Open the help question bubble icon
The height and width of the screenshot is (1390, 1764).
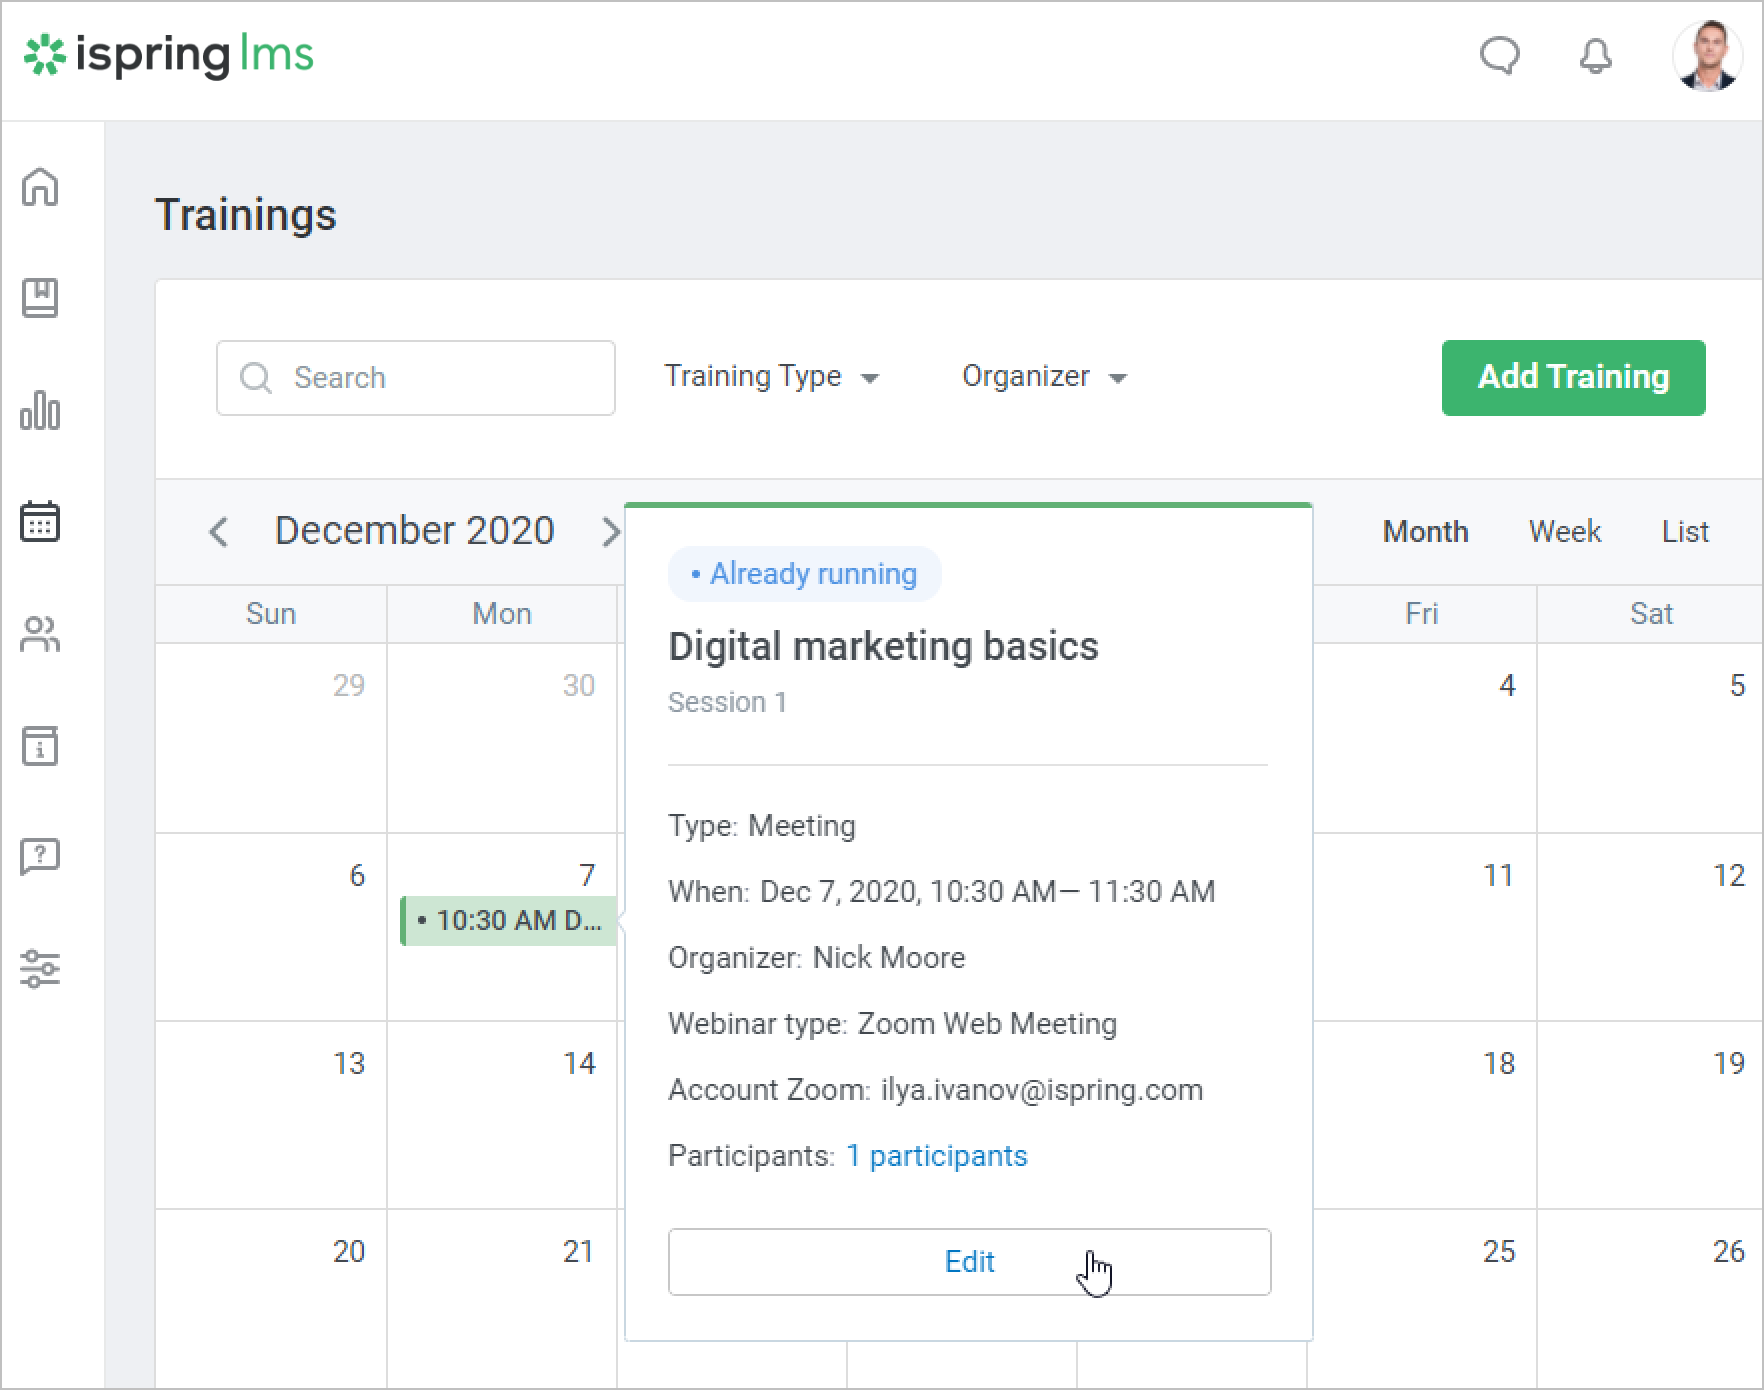click(40, 857)
